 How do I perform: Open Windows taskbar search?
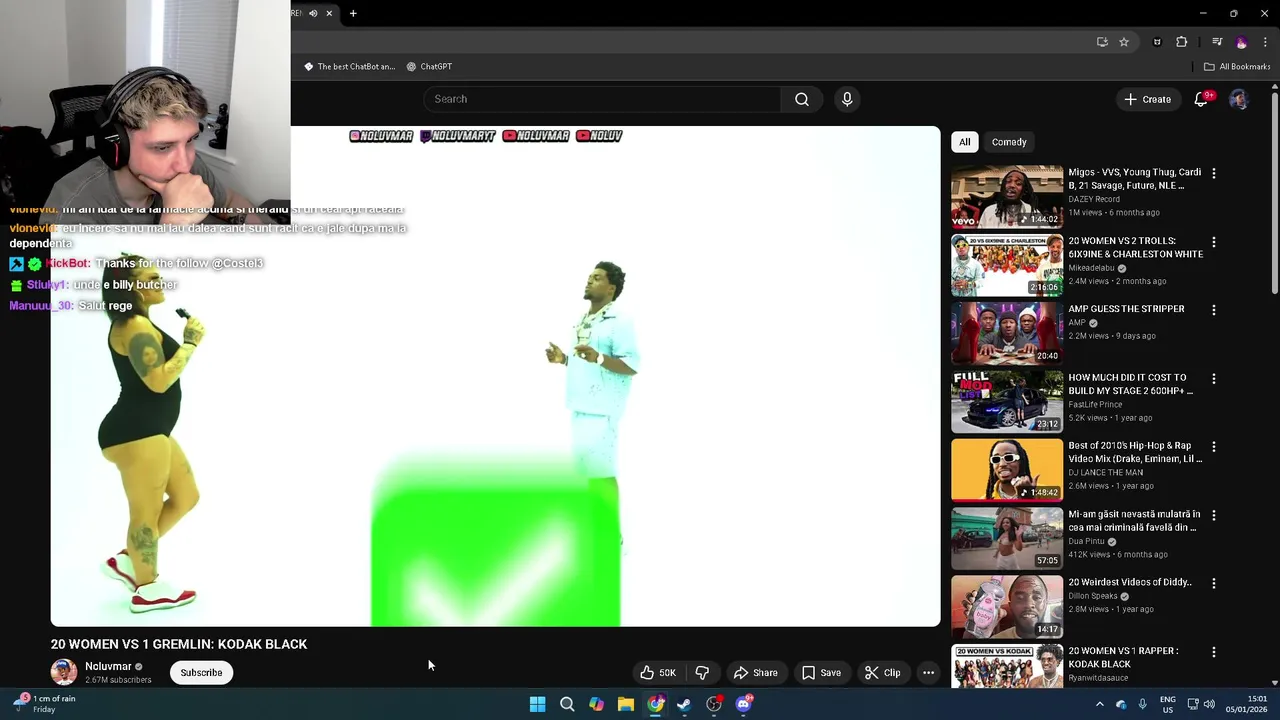tap(567, 704)
